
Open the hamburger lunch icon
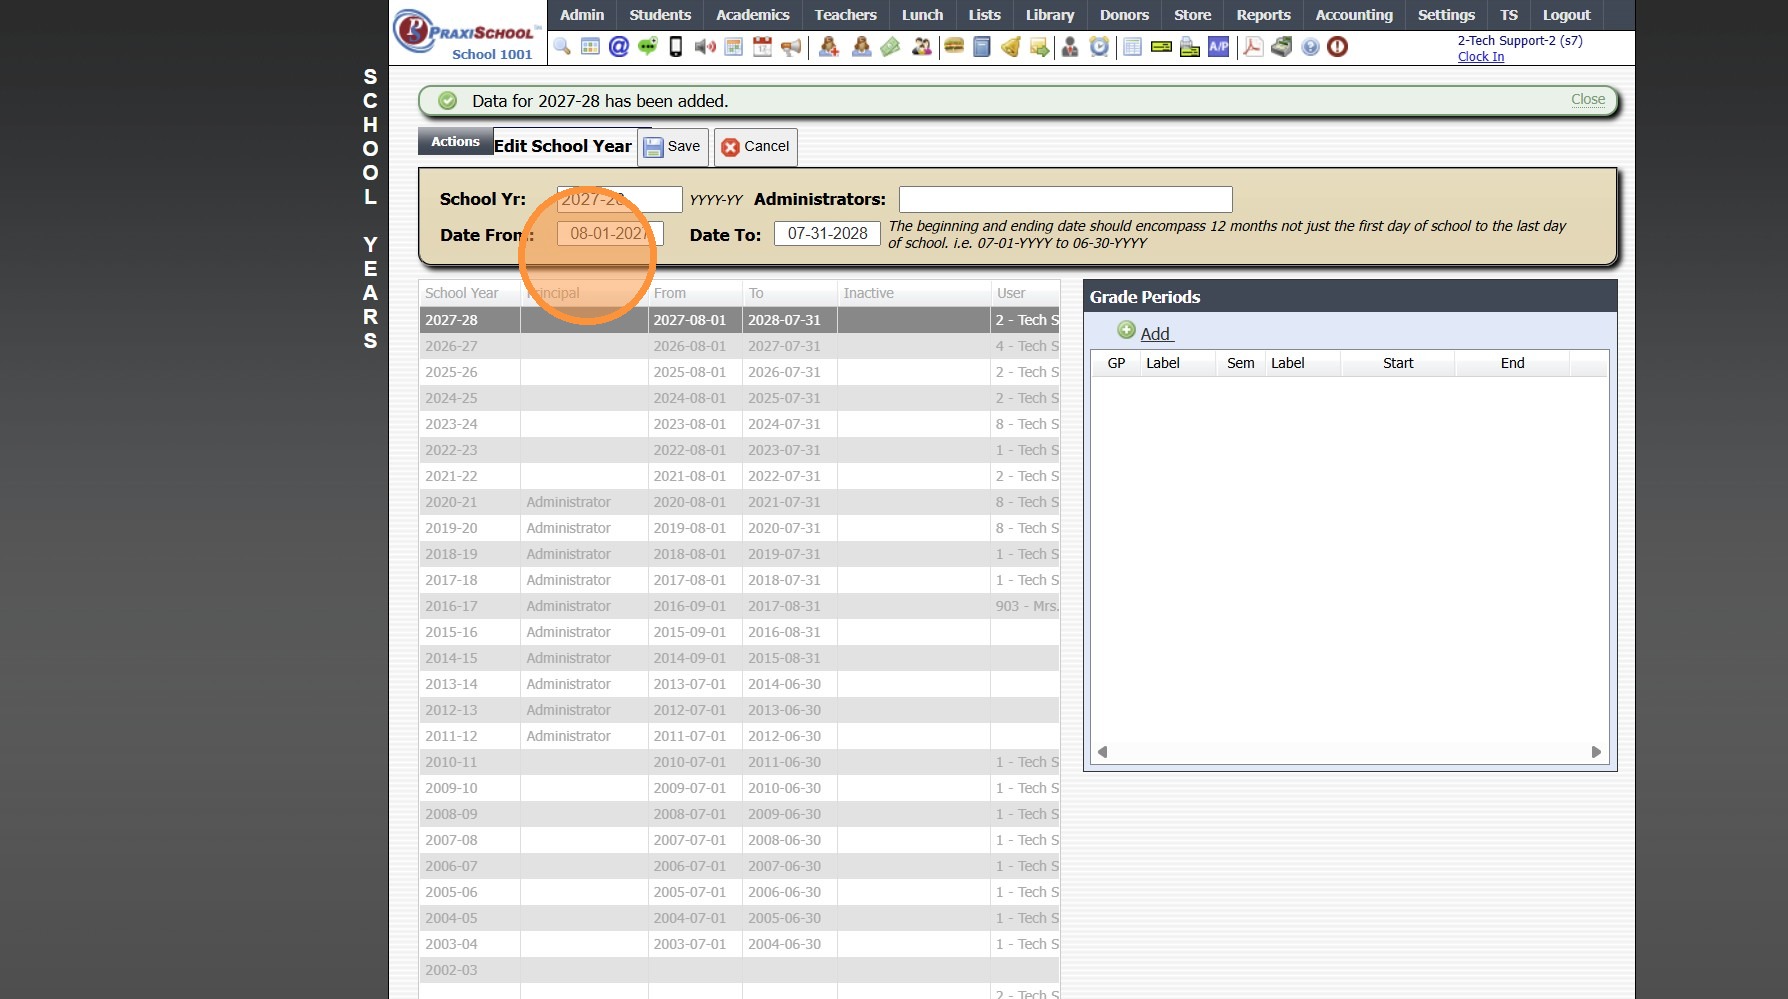pyautogui.click(x=954, y=47)
